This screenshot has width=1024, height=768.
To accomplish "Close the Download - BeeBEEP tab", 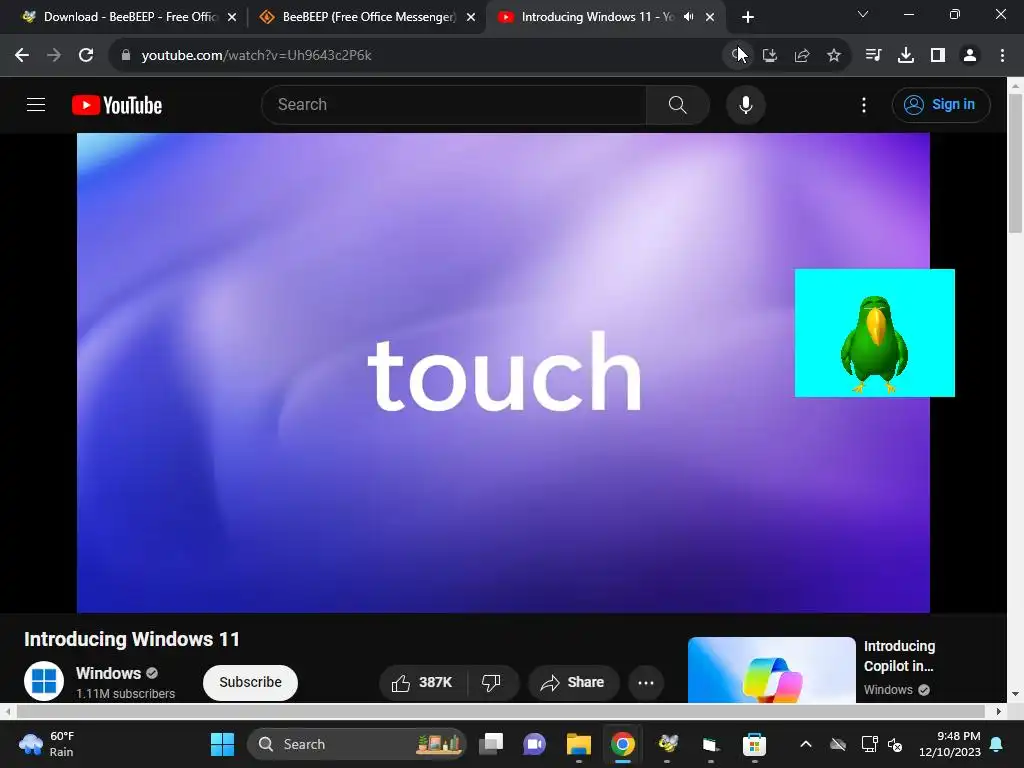I will click(232, 18).
